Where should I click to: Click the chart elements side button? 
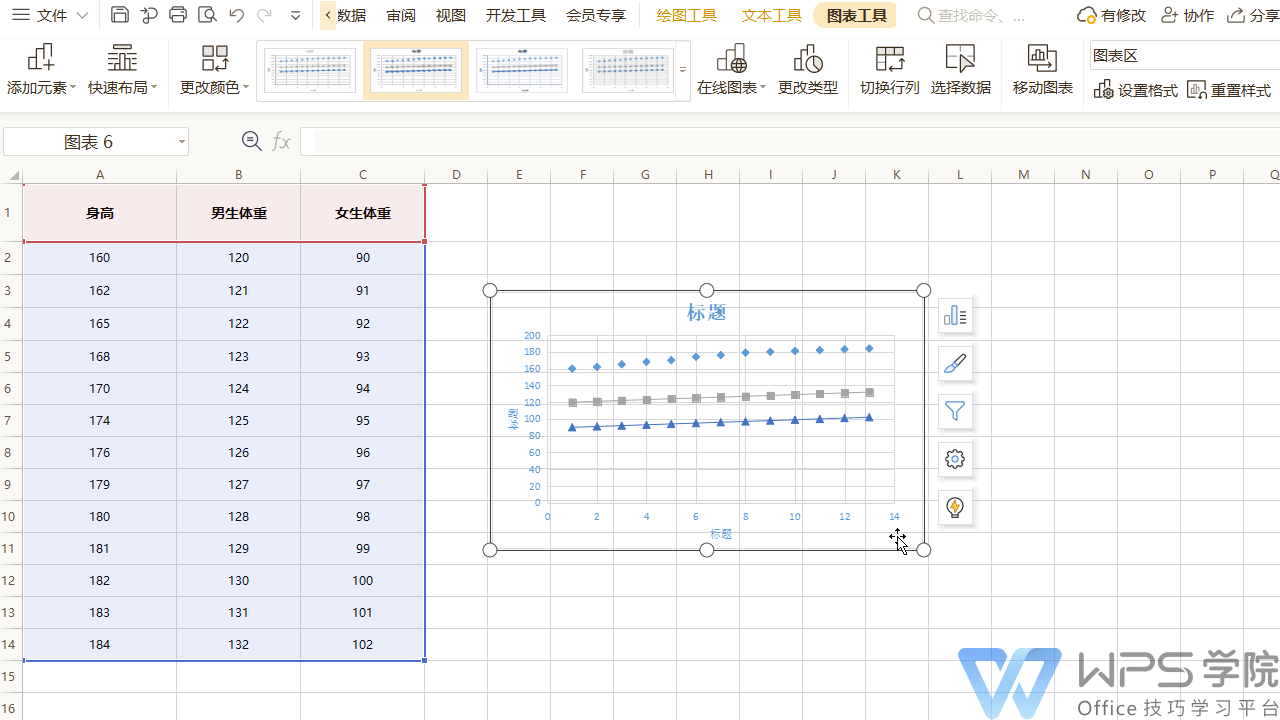(x=955, y=316)
